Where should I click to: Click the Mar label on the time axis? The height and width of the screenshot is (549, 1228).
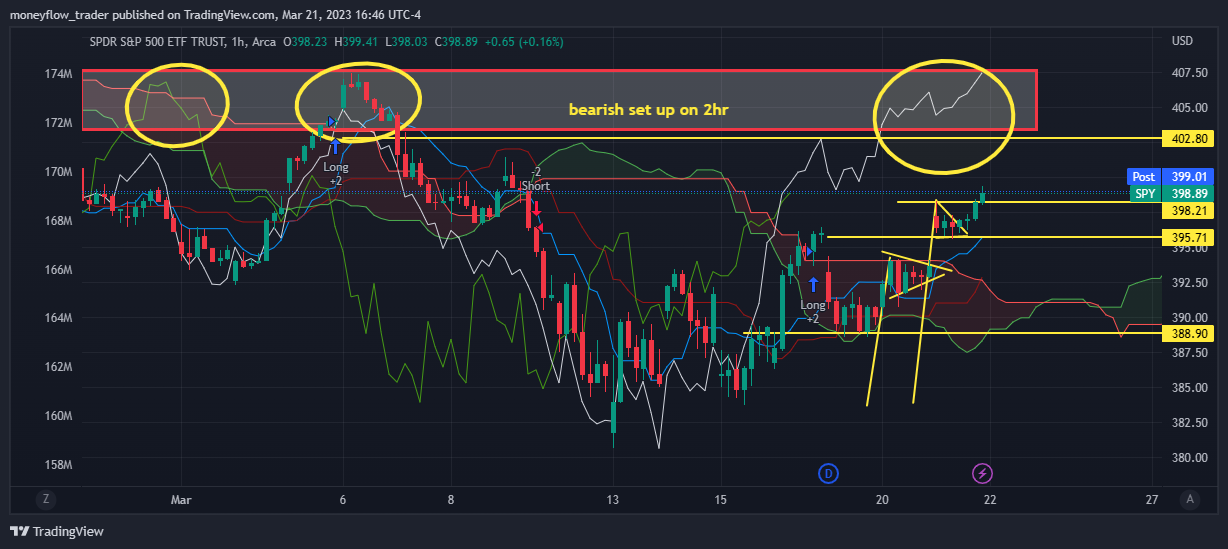pyautogui.click(x=181, y=498)
